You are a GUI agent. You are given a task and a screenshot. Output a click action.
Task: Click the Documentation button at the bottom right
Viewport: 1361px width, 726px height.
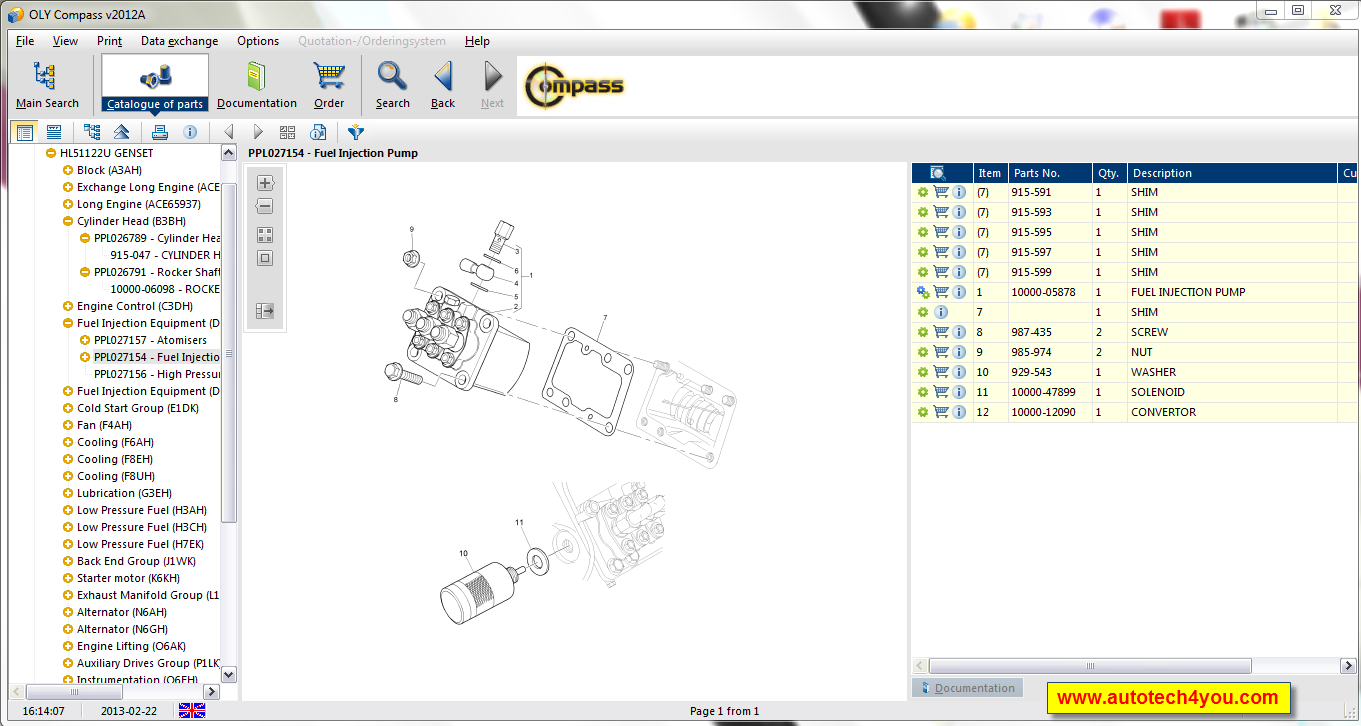tap(967, 687)
